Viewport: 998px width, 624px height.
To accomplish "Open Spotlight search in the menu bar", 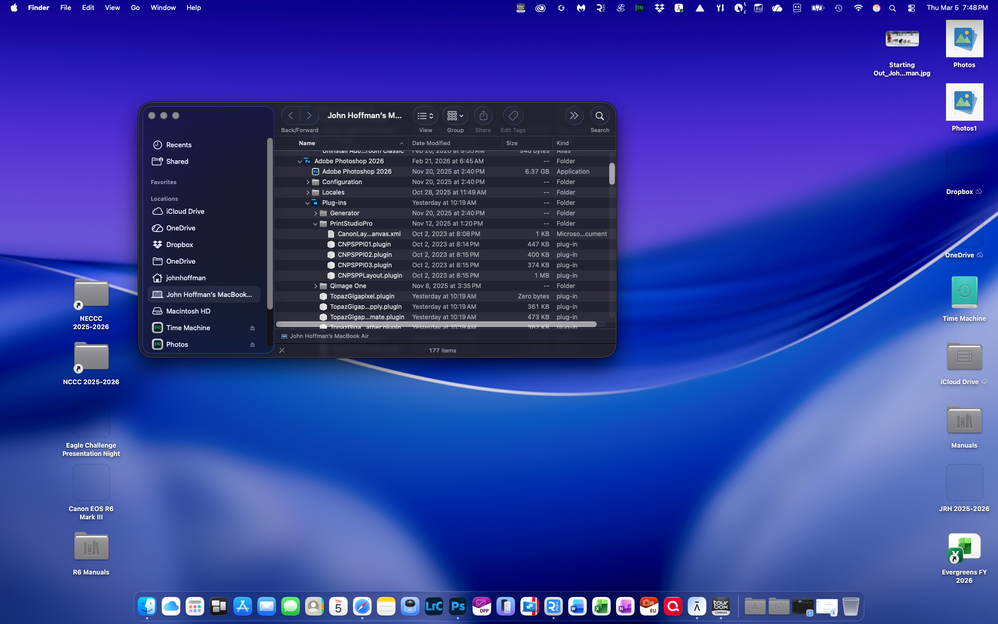I will point(892,8).
